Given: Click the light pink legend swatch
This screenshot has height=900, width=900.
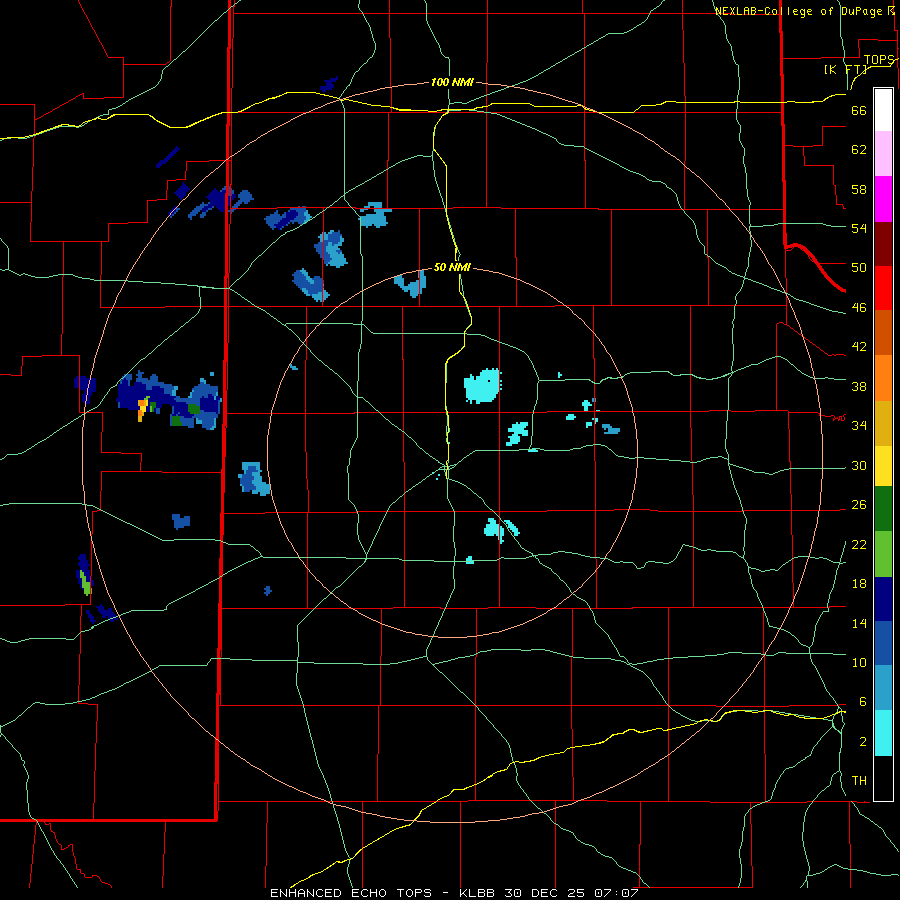Looking at the screenshot, I should pos(883,154).
